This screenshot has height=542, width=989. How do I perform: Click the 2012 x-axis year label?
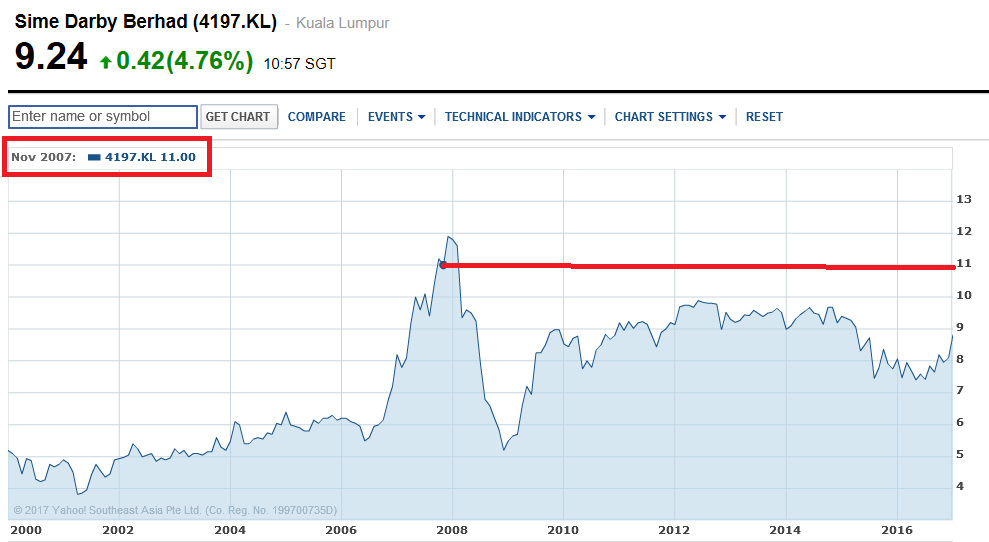coord(674,530)
